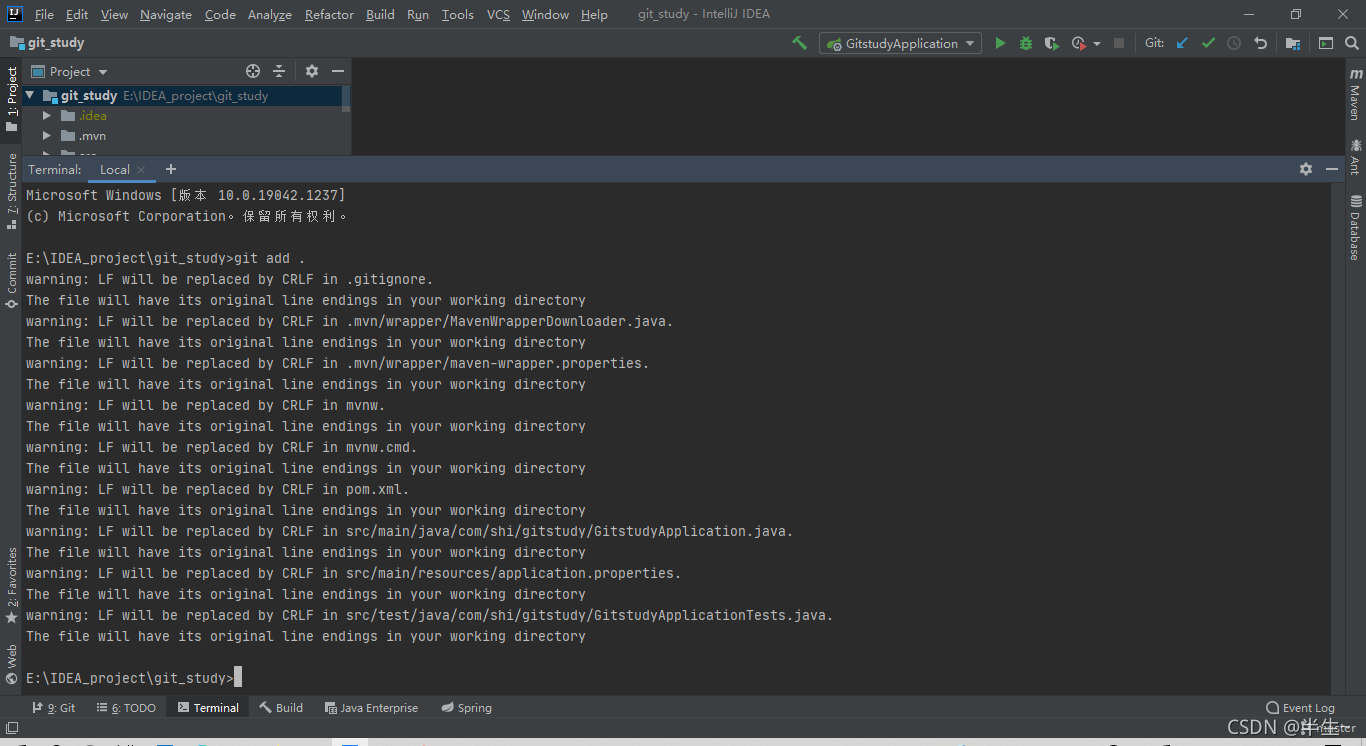
Task: Open the File menu
Action: (x=44, y=14)
